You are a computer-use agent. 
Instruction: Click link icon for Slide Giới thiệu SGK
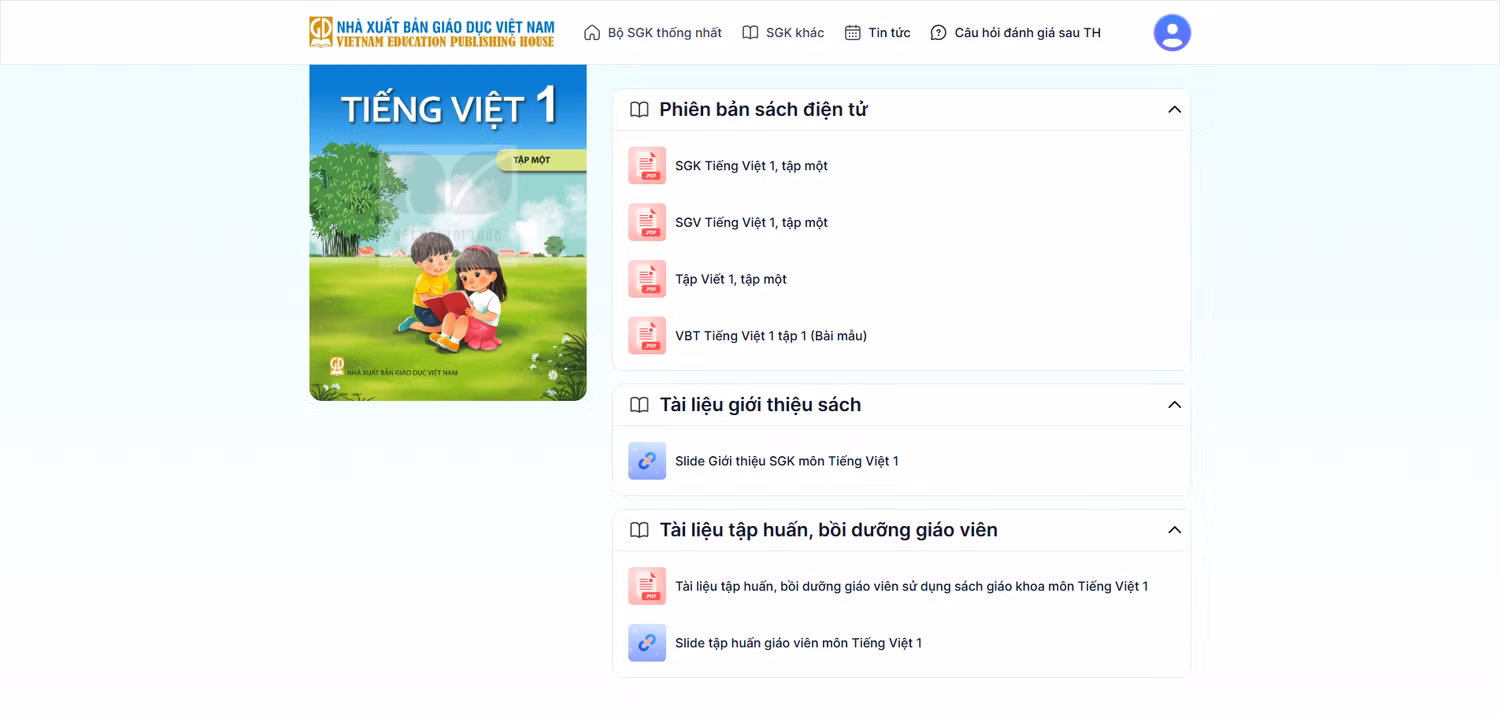coord(647,461)
